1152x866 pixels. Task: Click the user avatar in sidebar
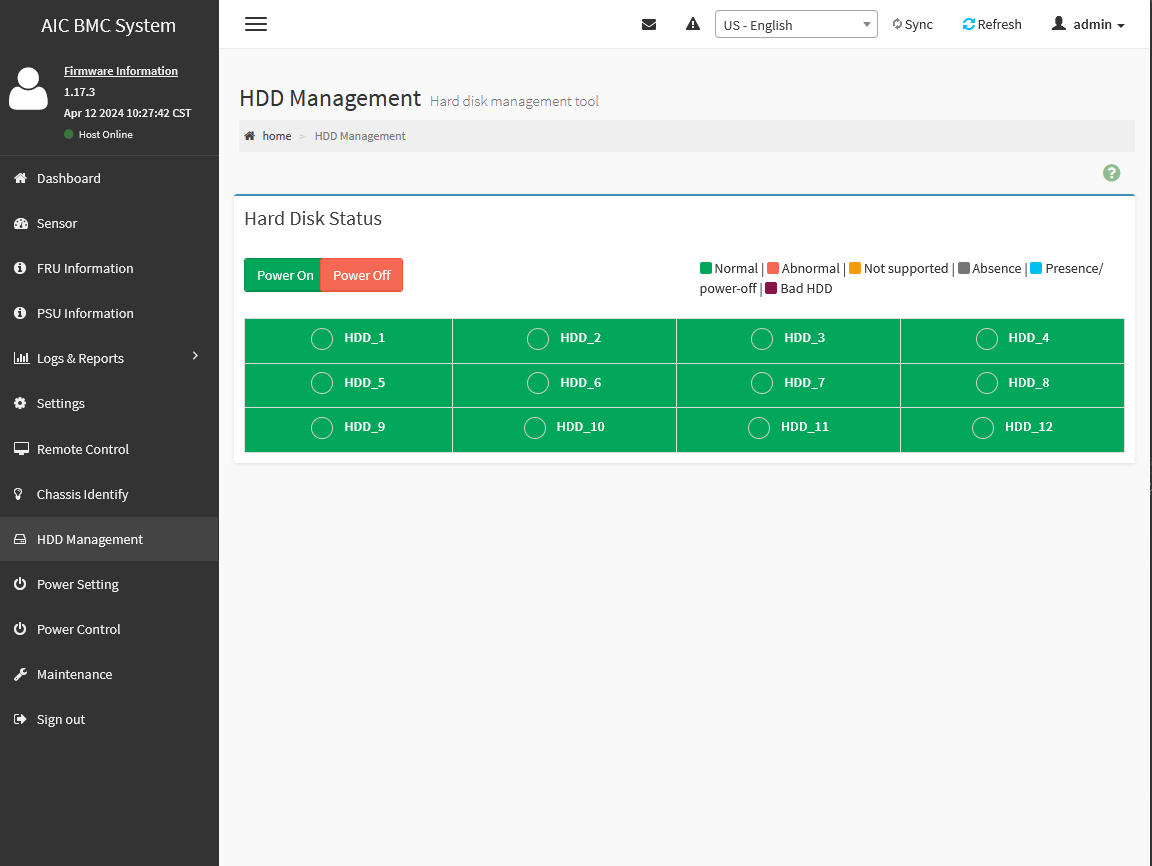[28, 88]
